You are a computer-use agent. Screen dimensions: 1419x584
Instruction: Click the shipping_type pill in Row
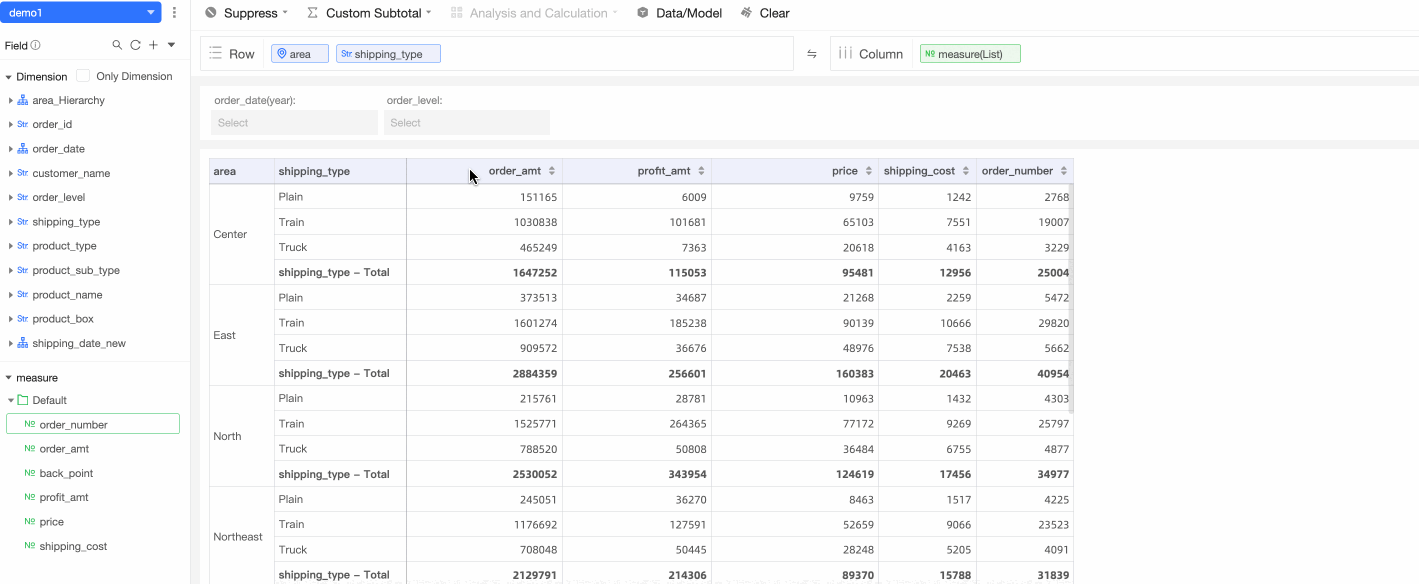pyautogui.click(x=388, y=54)
